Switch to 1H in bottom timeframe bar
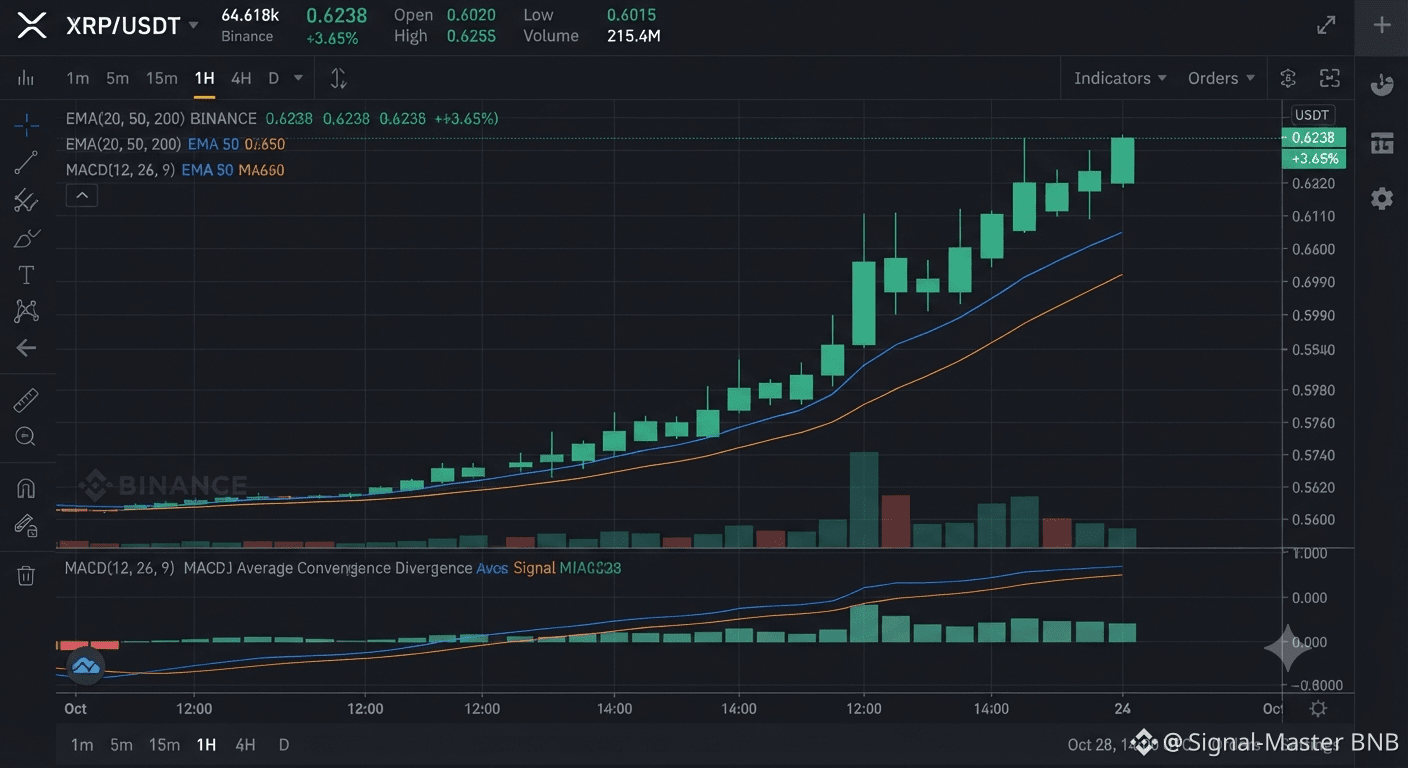 206,744
